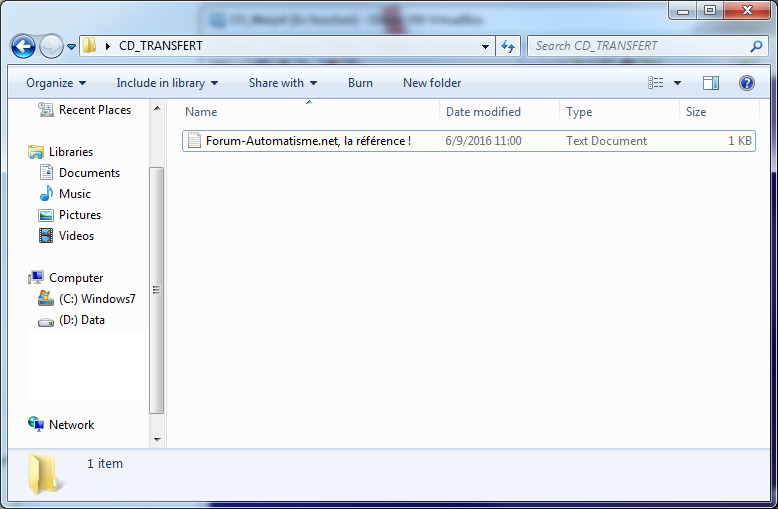Select Forum-Automatisme.net text file
The height and width of the screenshot is (509, 778).
tap(307, 141)
